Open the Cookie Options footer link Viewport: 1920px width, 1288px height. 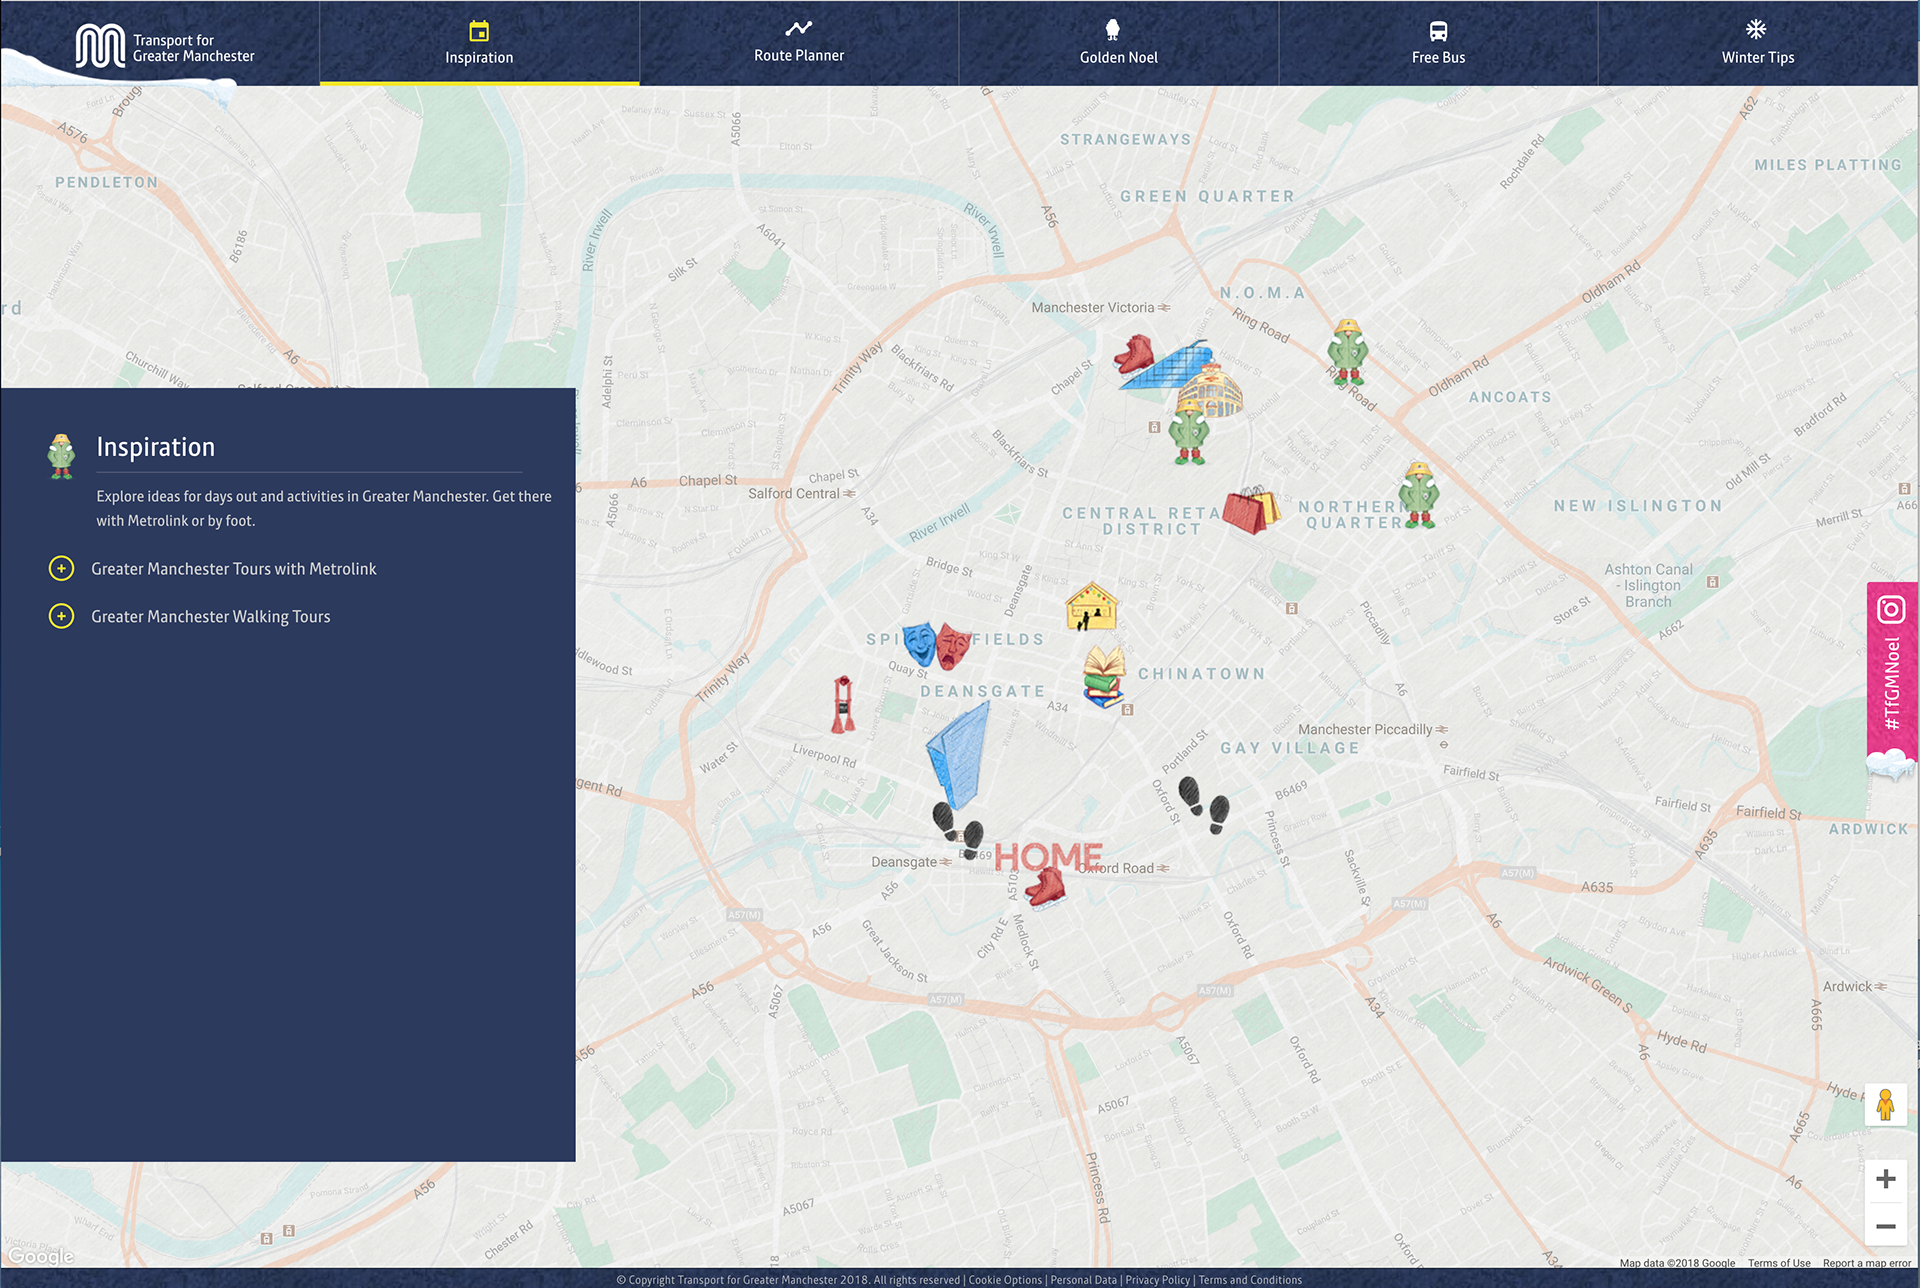[1004, 1280]
